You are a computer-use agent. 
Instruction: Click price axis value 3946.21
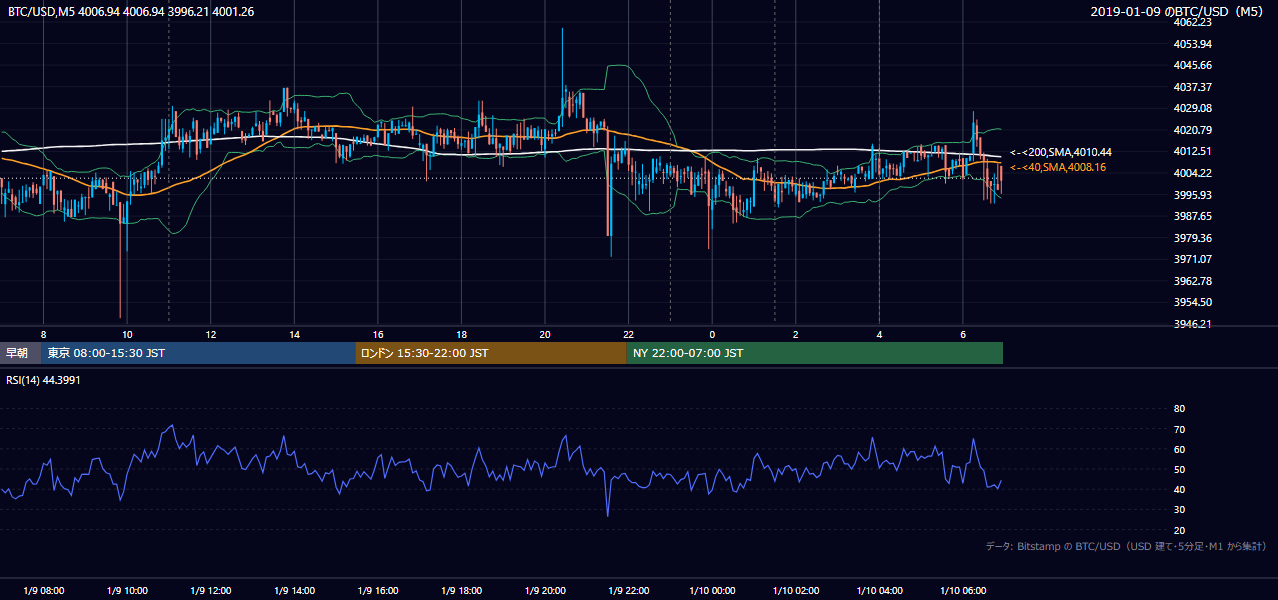[1193, 324]
